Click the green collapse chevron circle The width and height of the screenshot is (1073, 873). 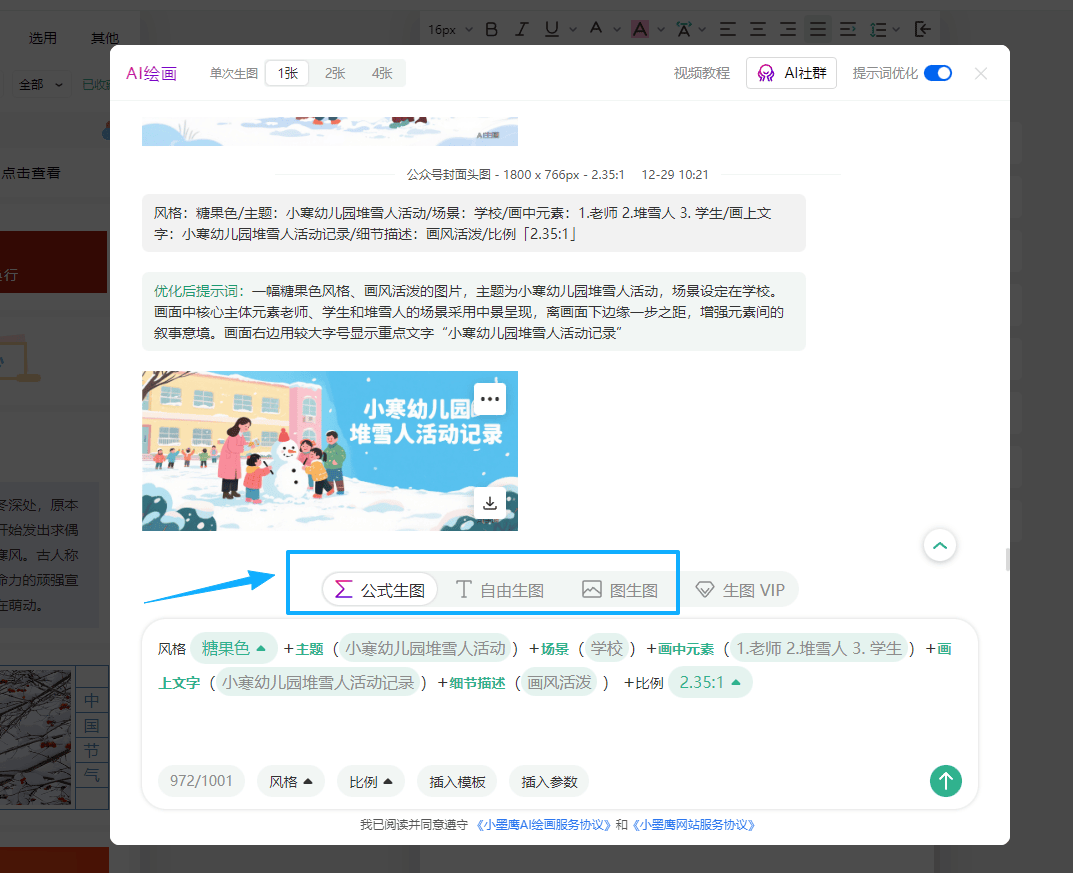point(940,545)
